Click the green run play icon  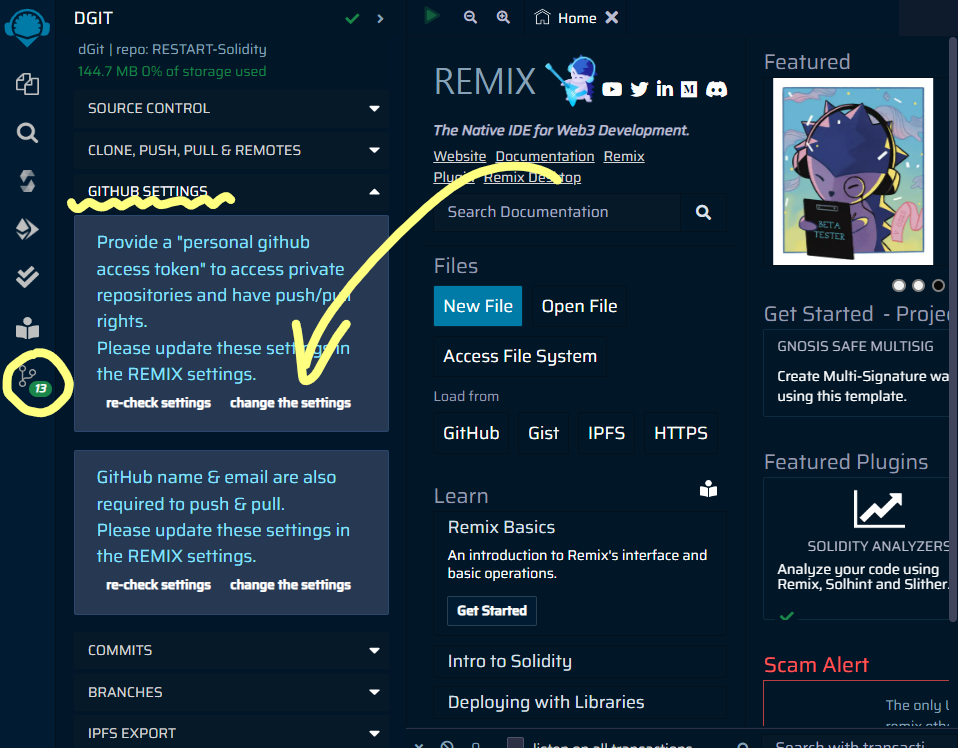click(431, 15)
